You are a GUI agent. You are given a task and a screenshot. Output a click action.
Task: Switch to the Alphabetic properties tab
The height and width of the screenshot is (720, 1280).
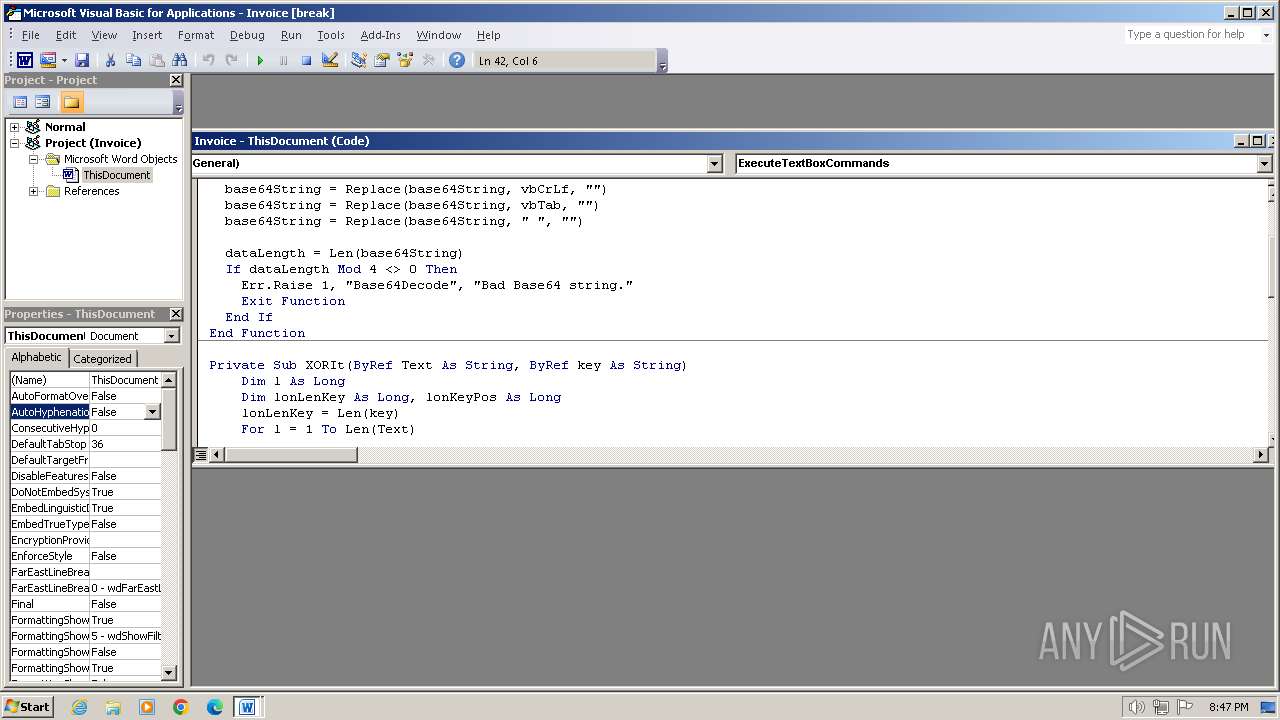tap(37, 358)
